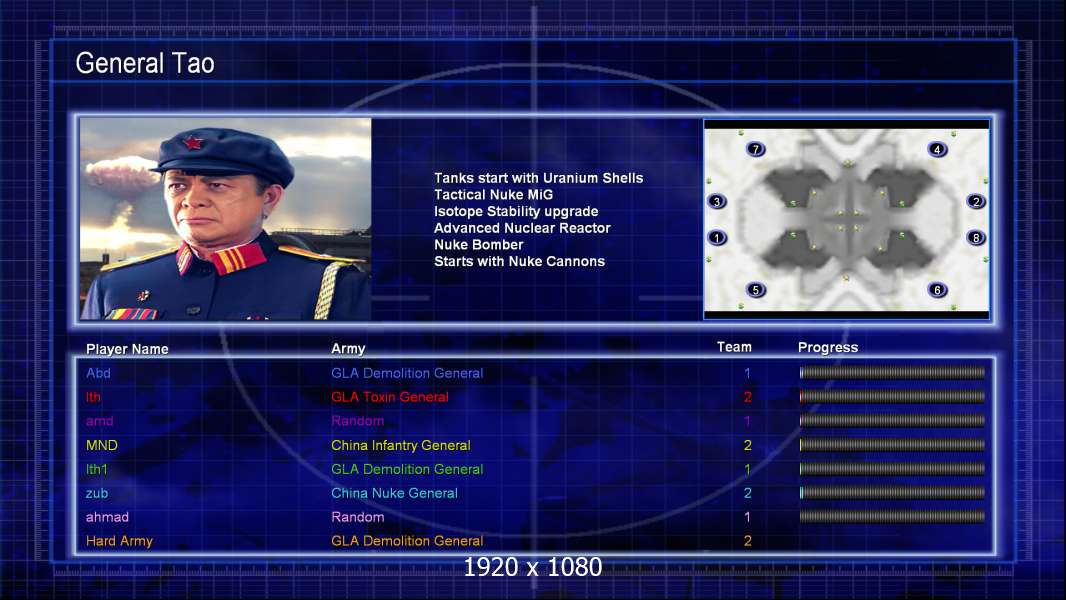Click start position marker 3 on minimap
Viewport: 1066px width, 600px height.
point(717,201)
